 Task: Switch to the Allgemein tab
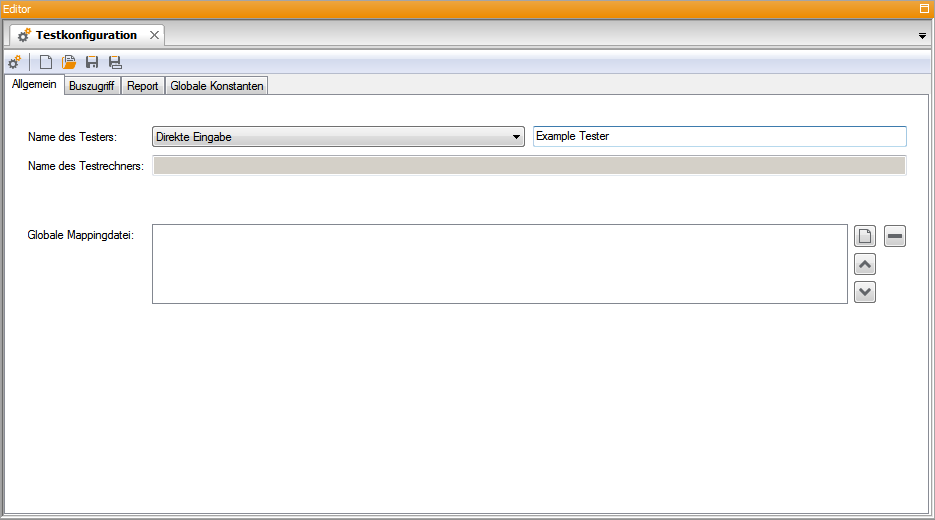(x=34, y=84)
